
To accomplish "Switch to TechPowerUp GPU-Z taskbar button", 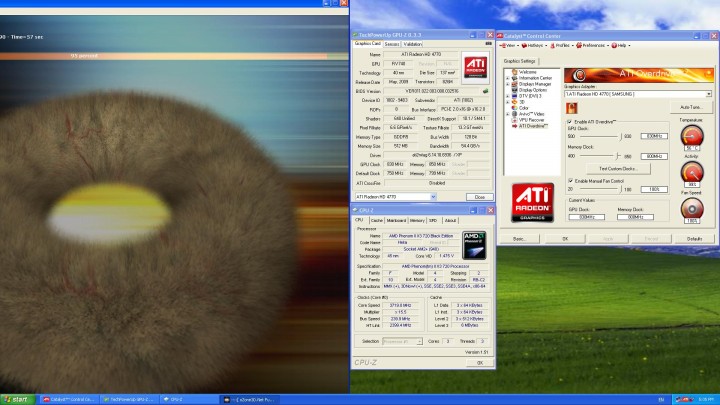I will click(130, 399).
